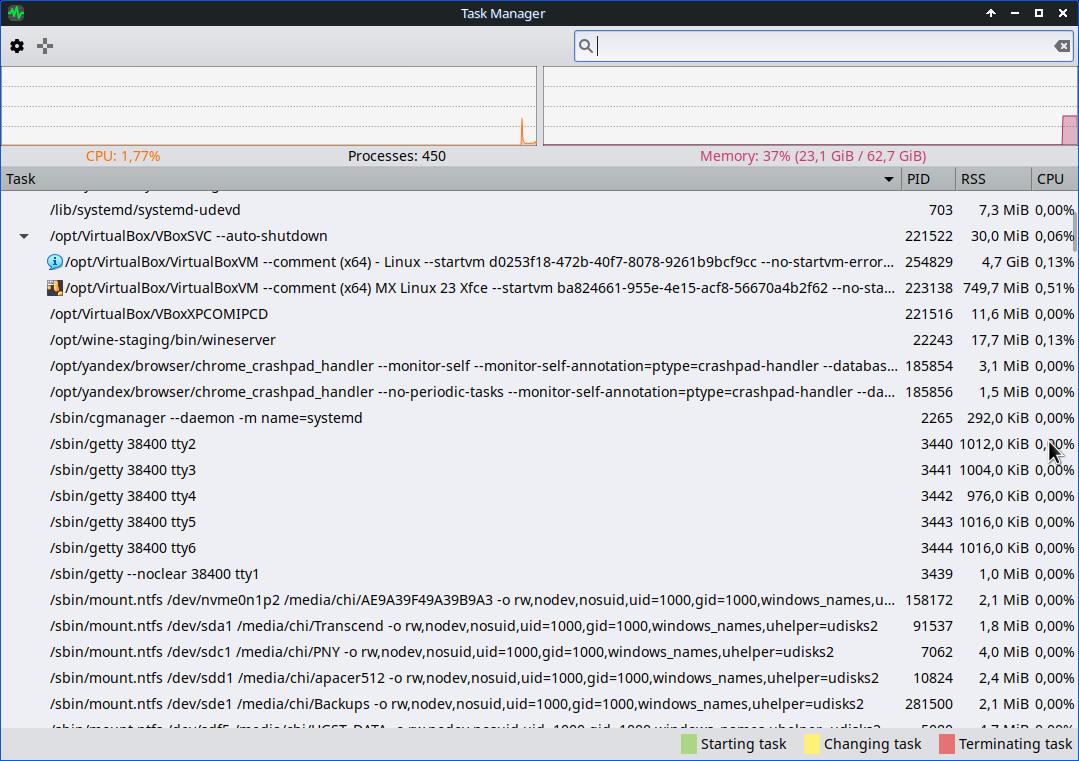Click the identify window crosshair icon
1079x761 pixels.
(x=45, y=46)
